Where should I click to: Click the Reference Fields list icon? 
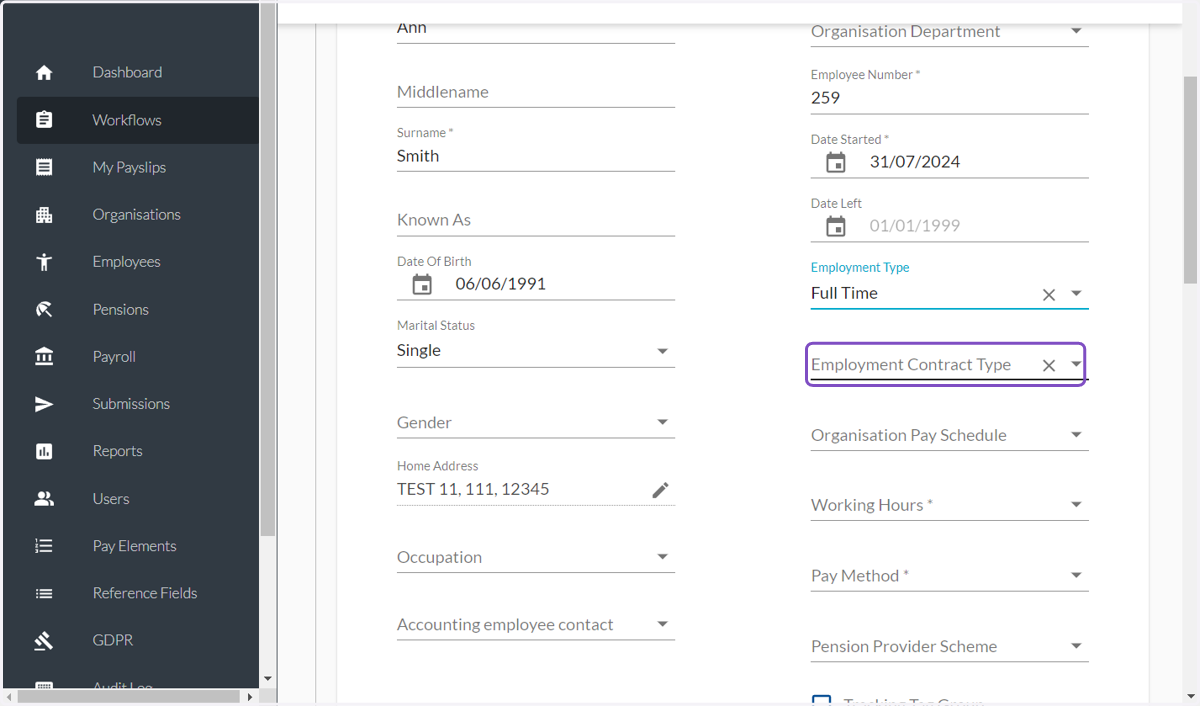[x=44, y=593]
